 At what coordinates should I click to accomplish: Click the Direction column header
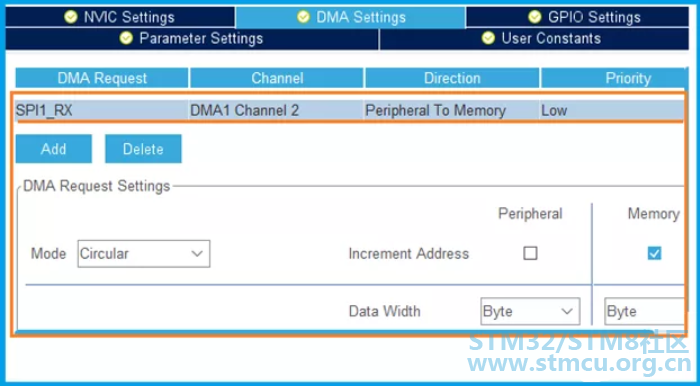click(x=452, y=78)
